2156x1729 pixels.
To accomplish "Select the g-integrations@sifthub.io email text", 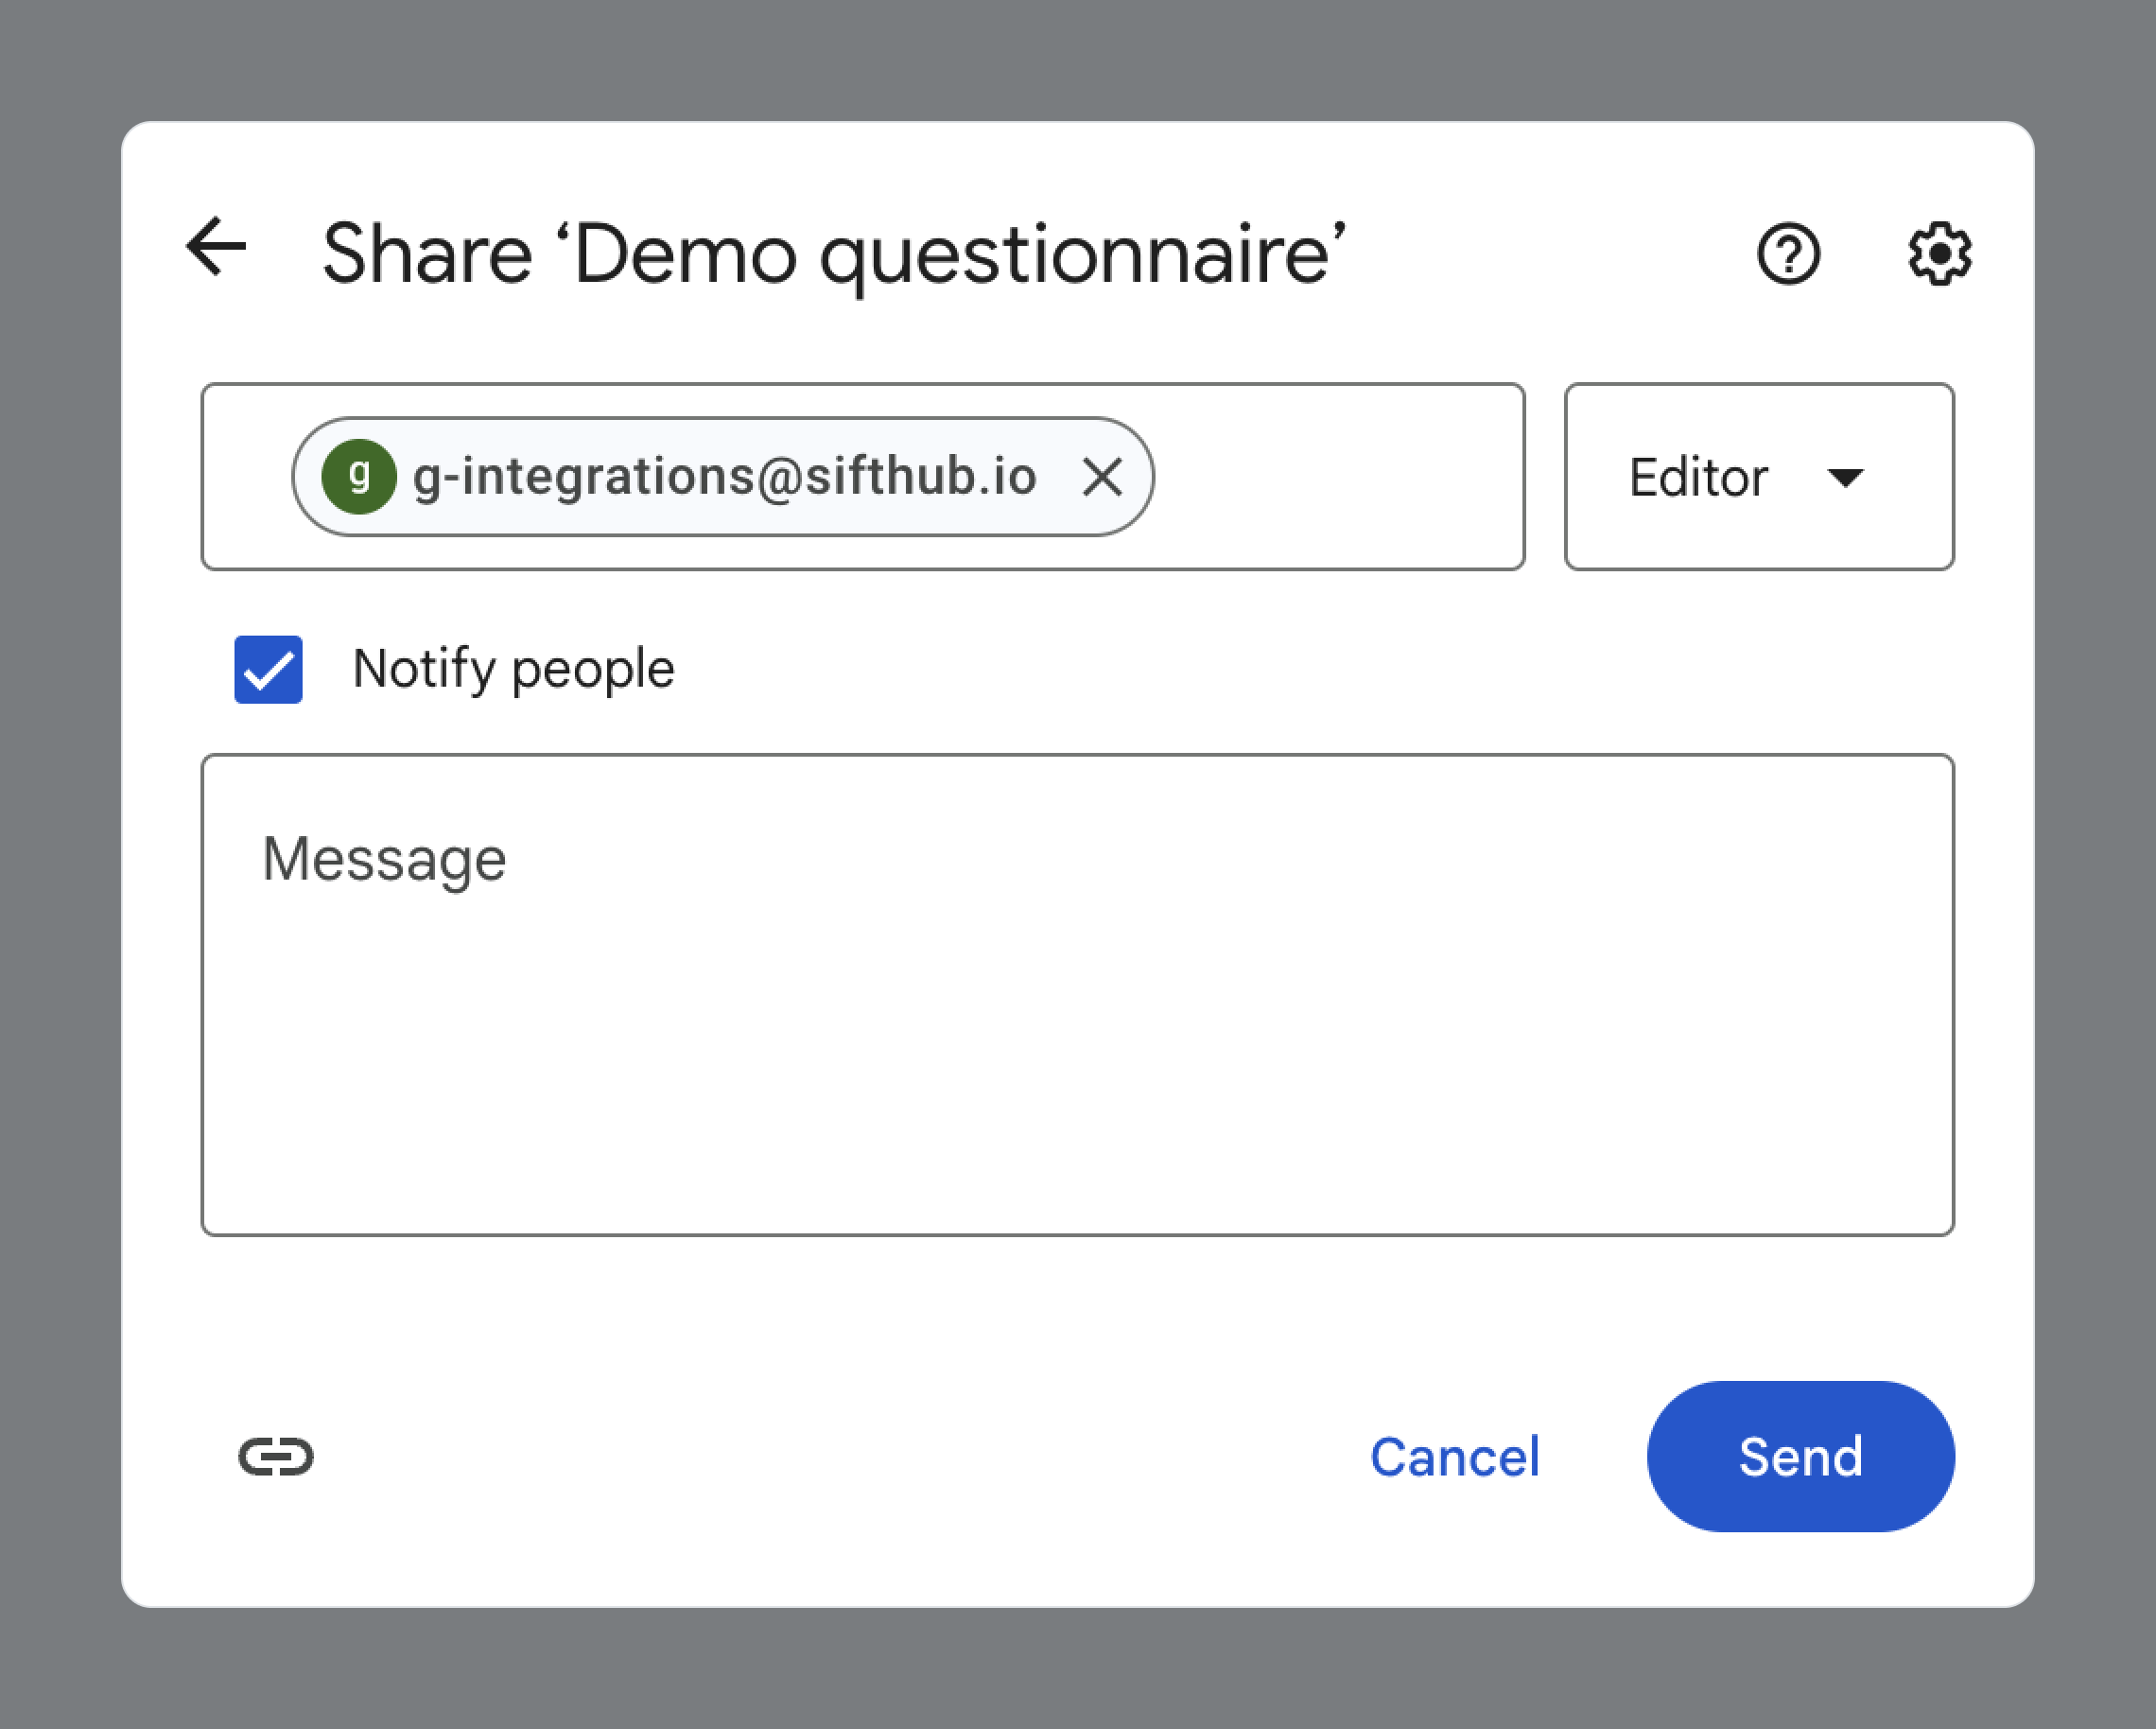I will pos(724,477).
